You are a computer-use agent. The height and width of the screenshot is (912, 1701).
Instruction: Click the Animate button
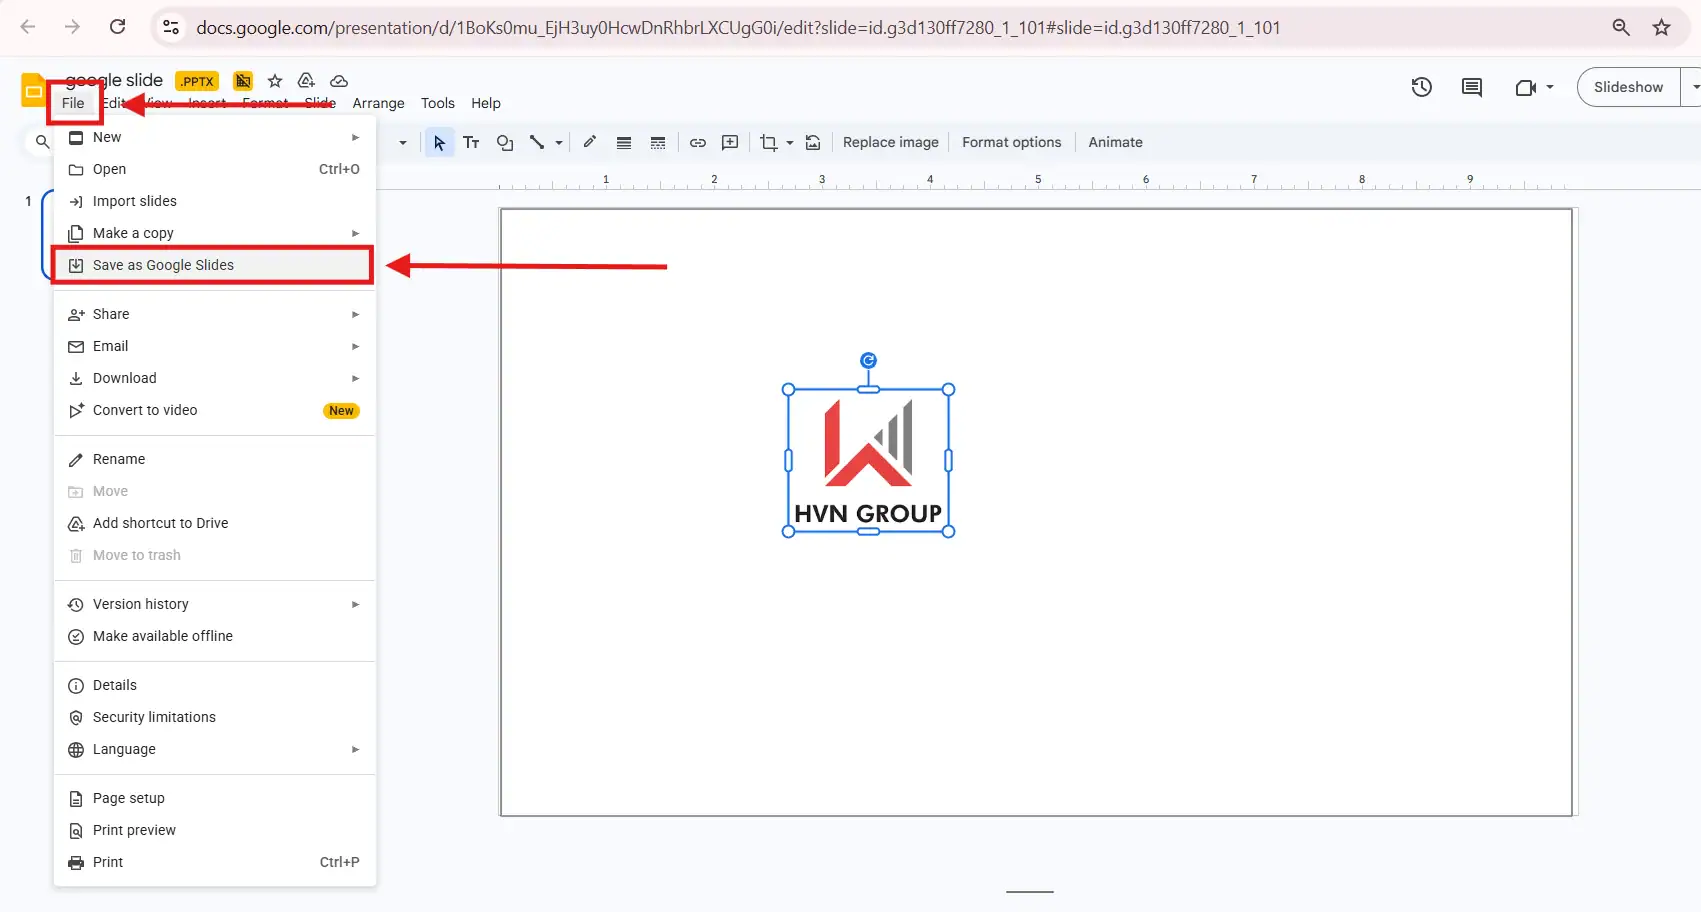click(1115, 142)
